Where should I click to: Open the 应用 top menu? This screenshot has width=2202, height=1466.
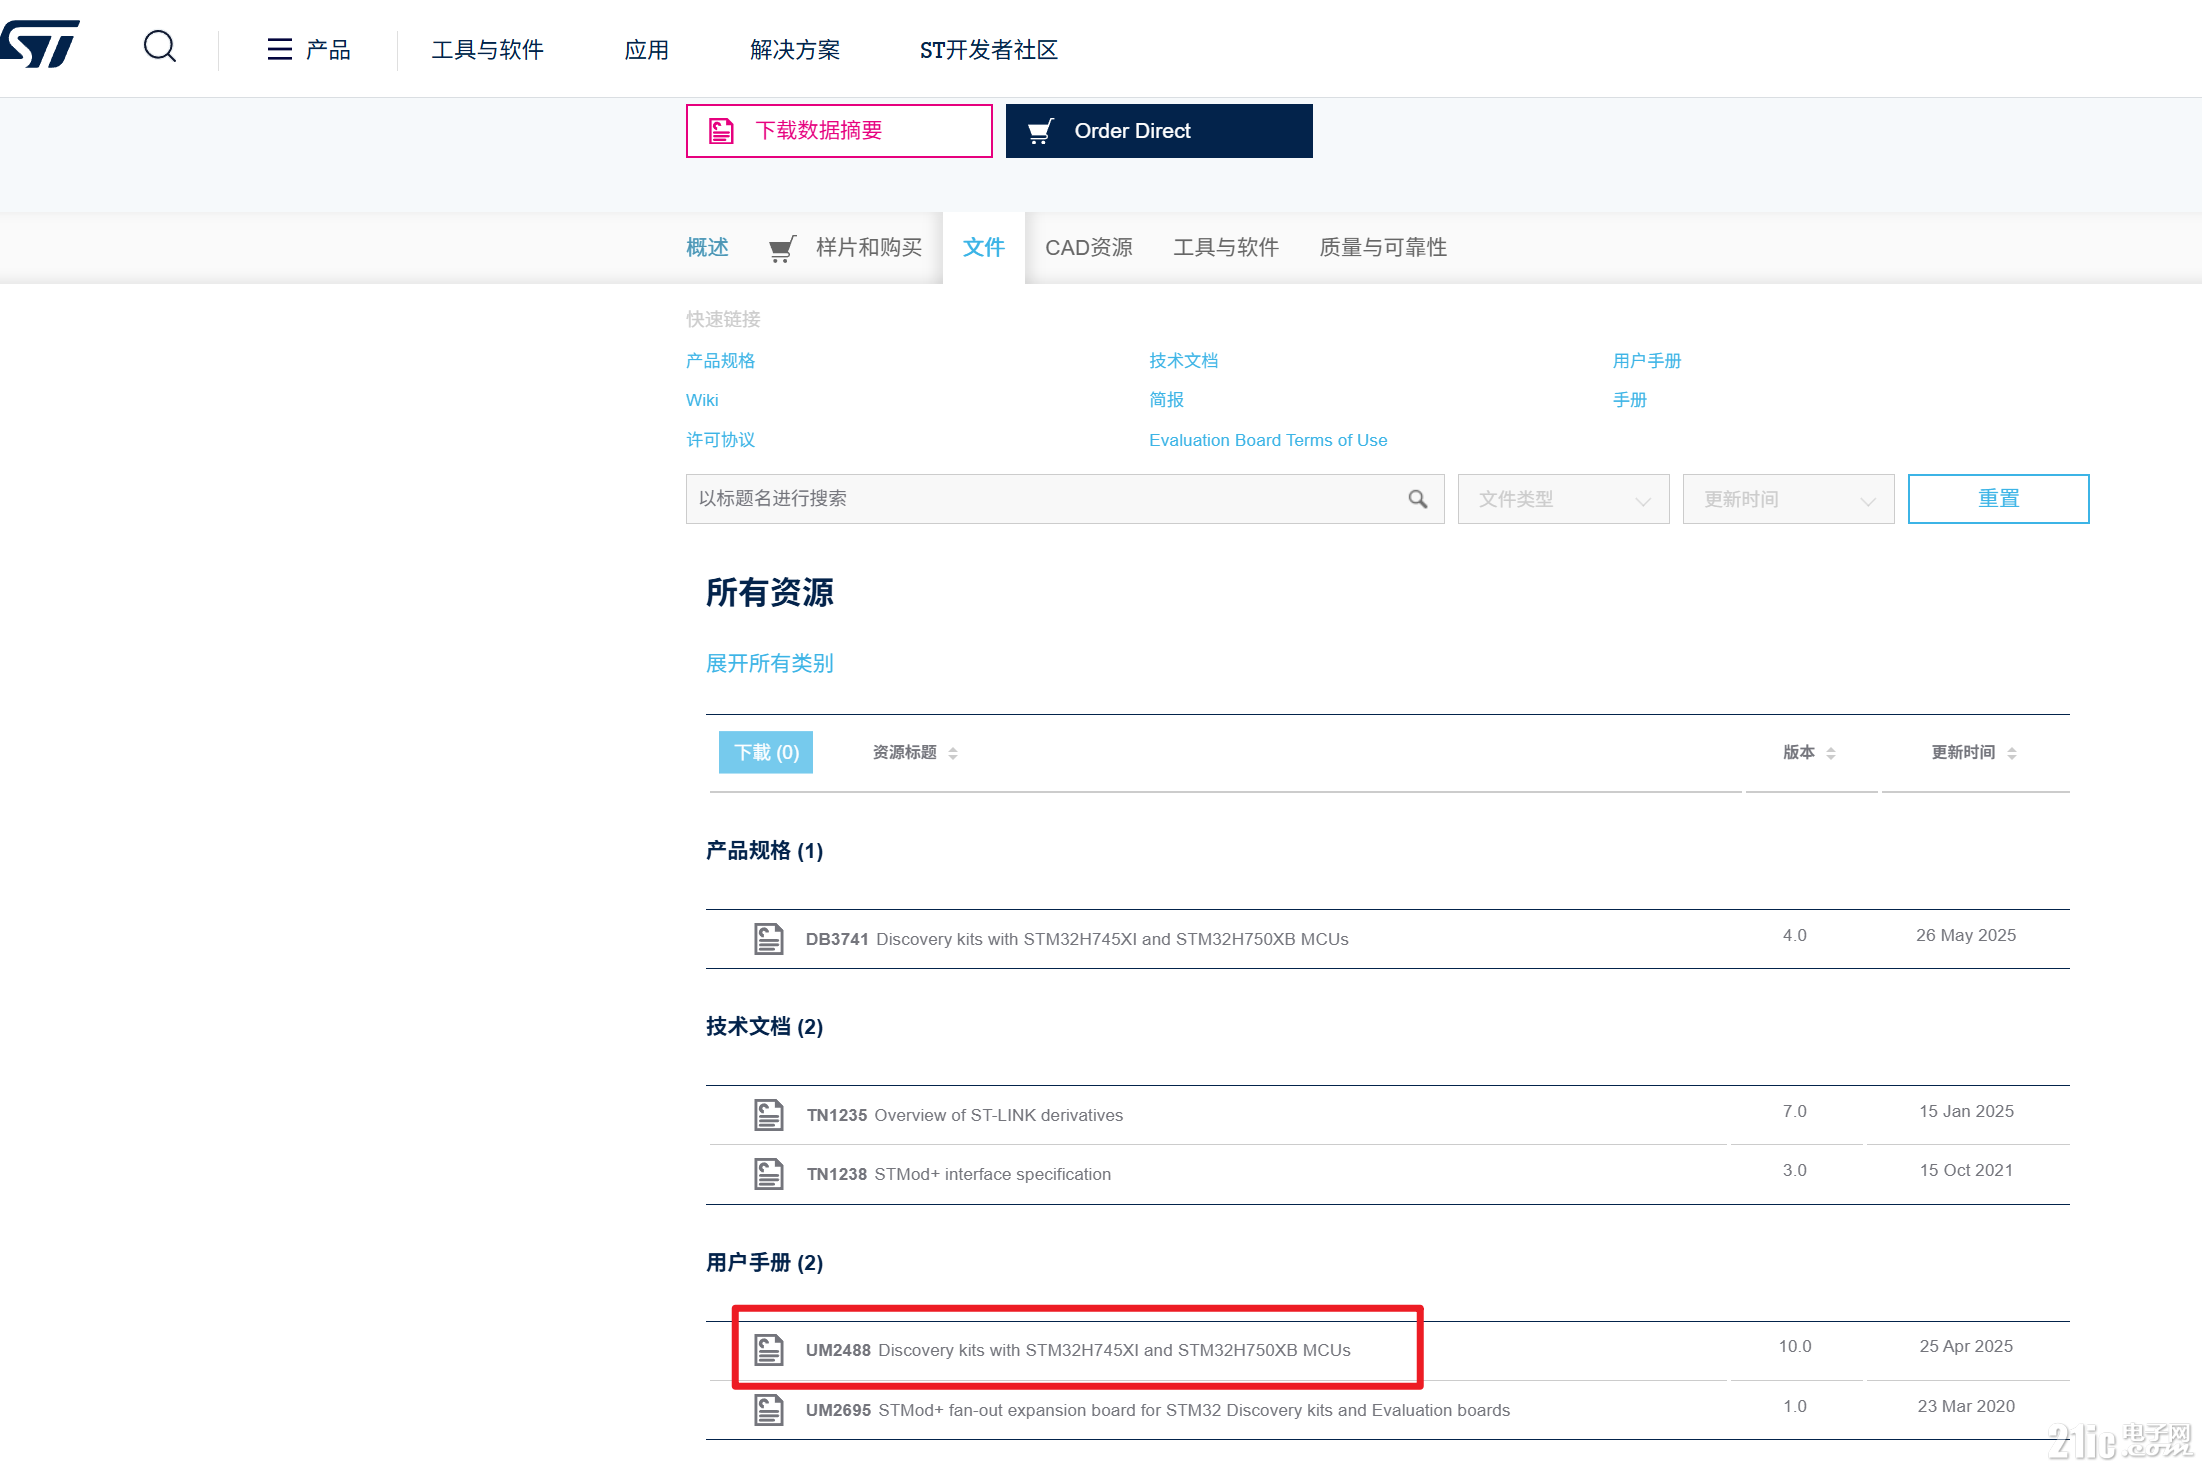pos(647,50)
